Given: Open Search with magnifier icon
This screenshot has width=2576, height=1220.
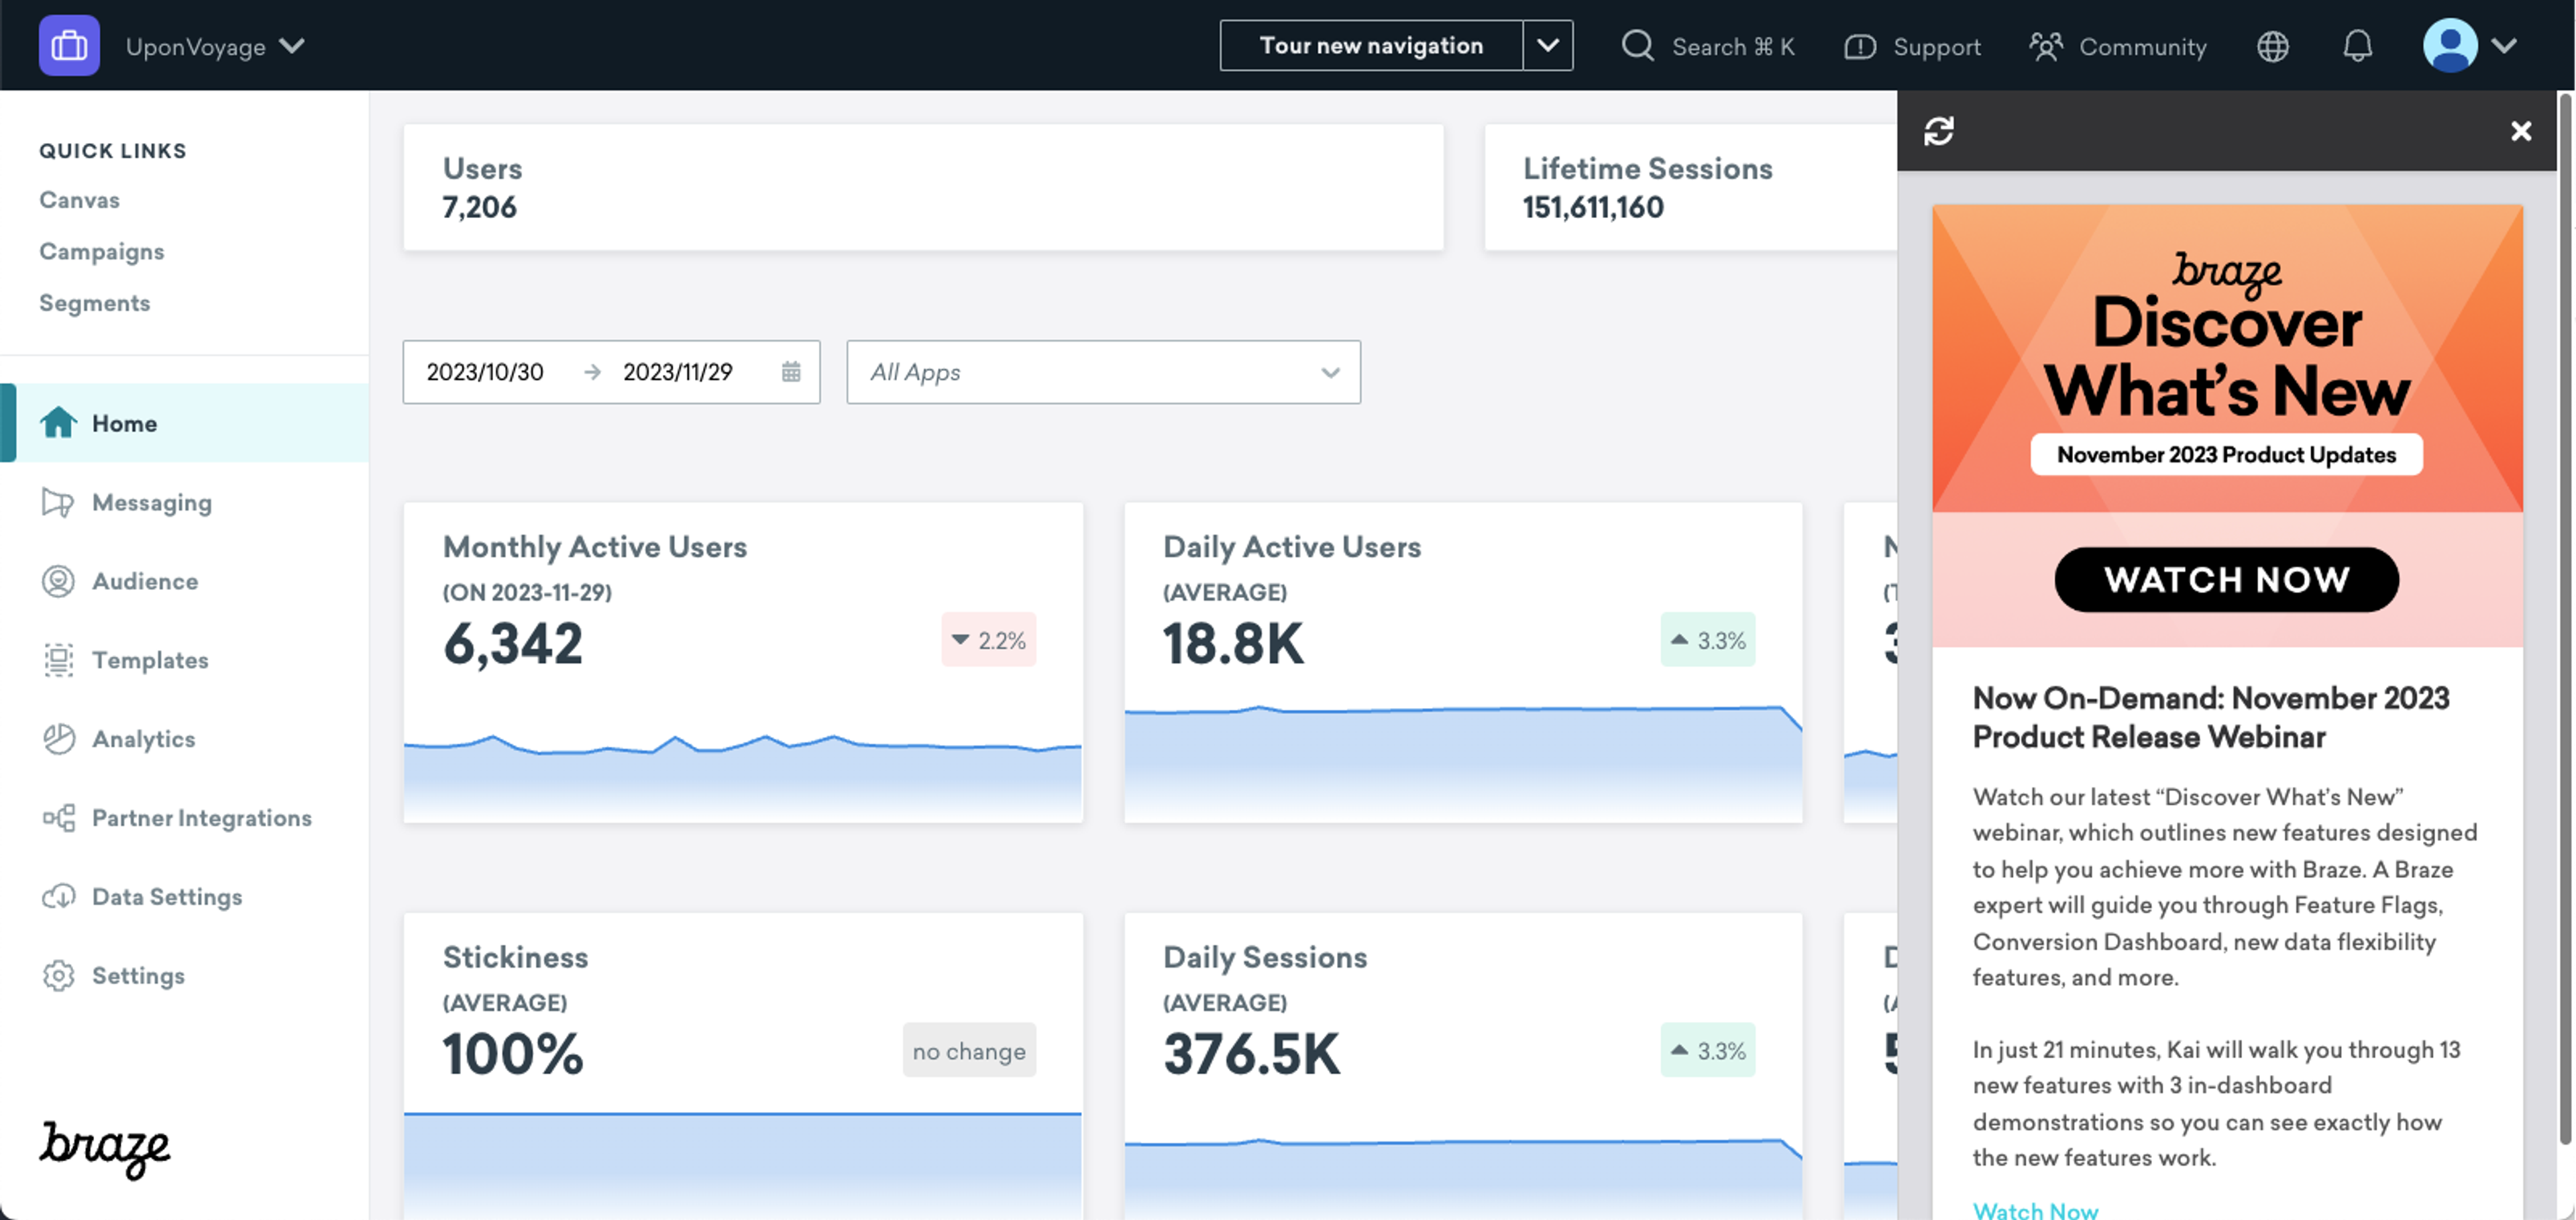Looking at the screenshot, I should point(1637,46).
